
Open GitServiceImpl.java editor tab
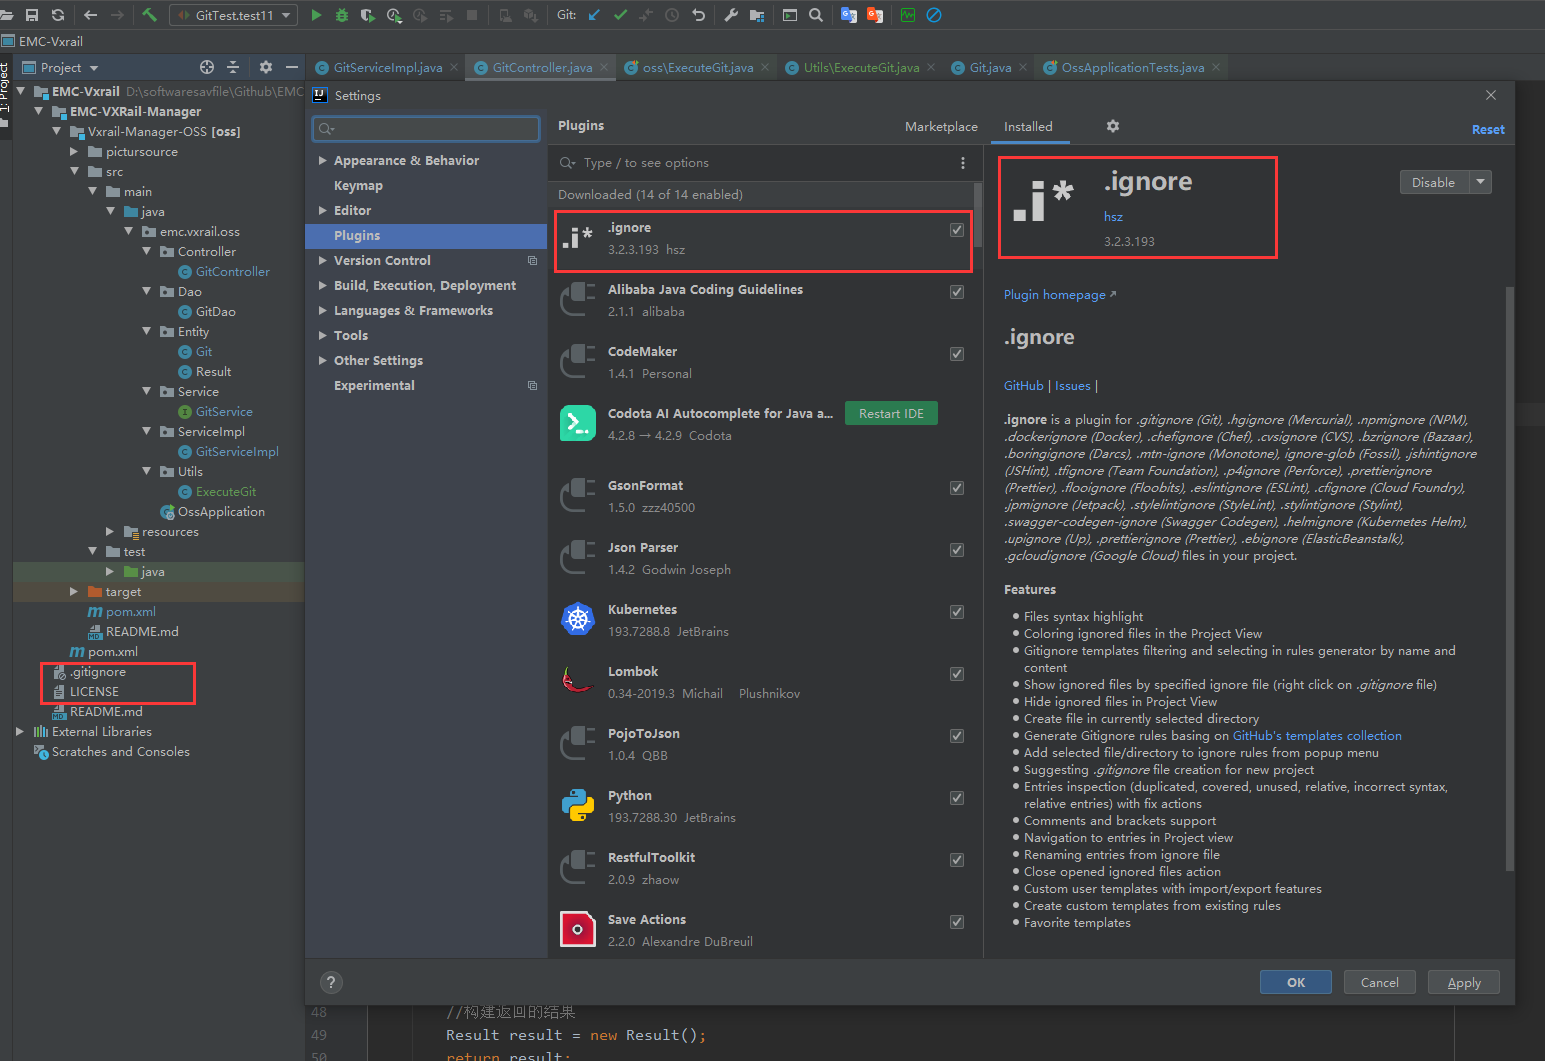pyautogui.click(x=385, y=67)
